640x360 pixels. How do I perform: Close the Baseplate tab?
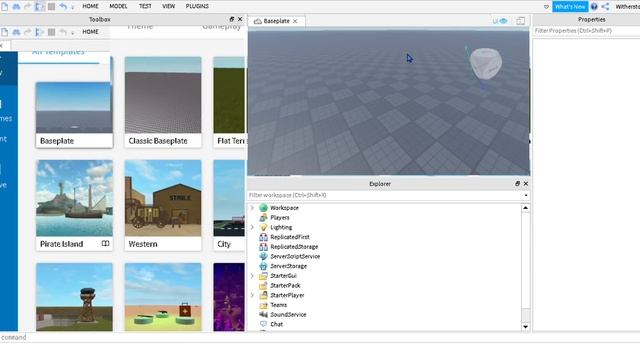pyautogui.click(x=295, y=21)
